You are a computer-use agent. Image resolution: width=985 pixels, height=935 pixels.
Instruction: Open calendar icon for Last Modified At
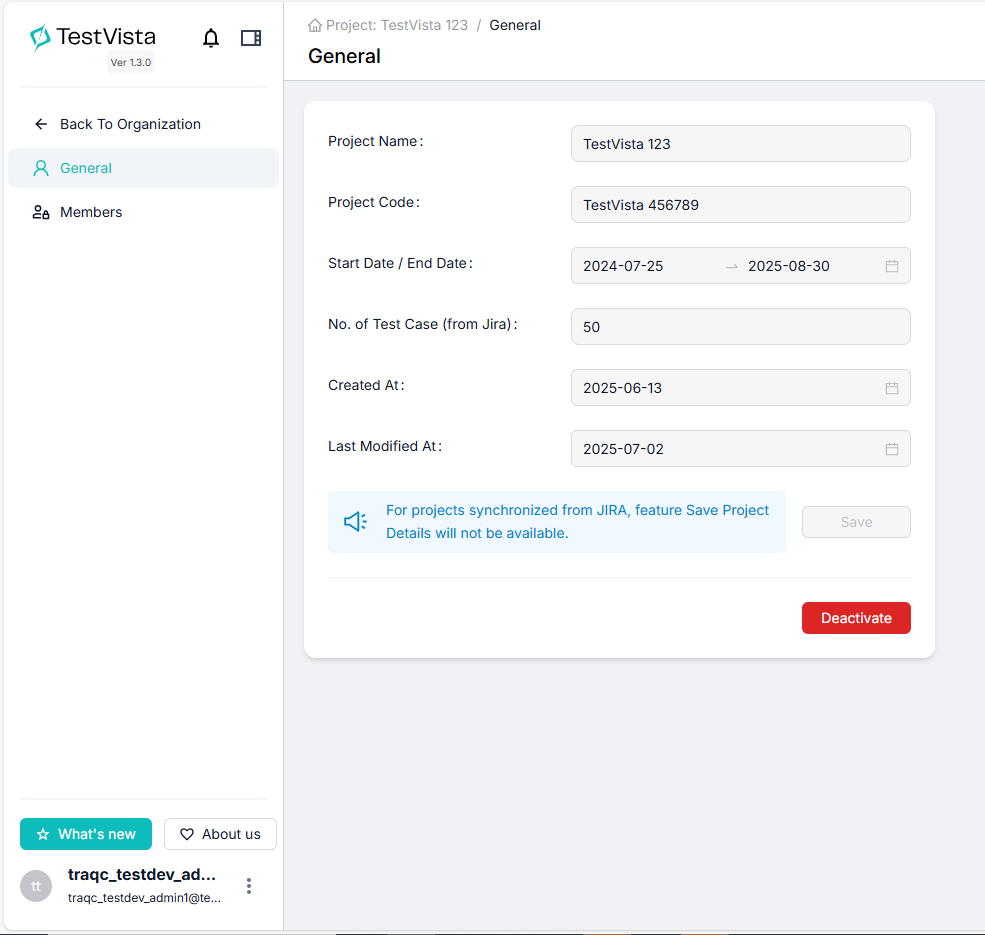point(891,449)
